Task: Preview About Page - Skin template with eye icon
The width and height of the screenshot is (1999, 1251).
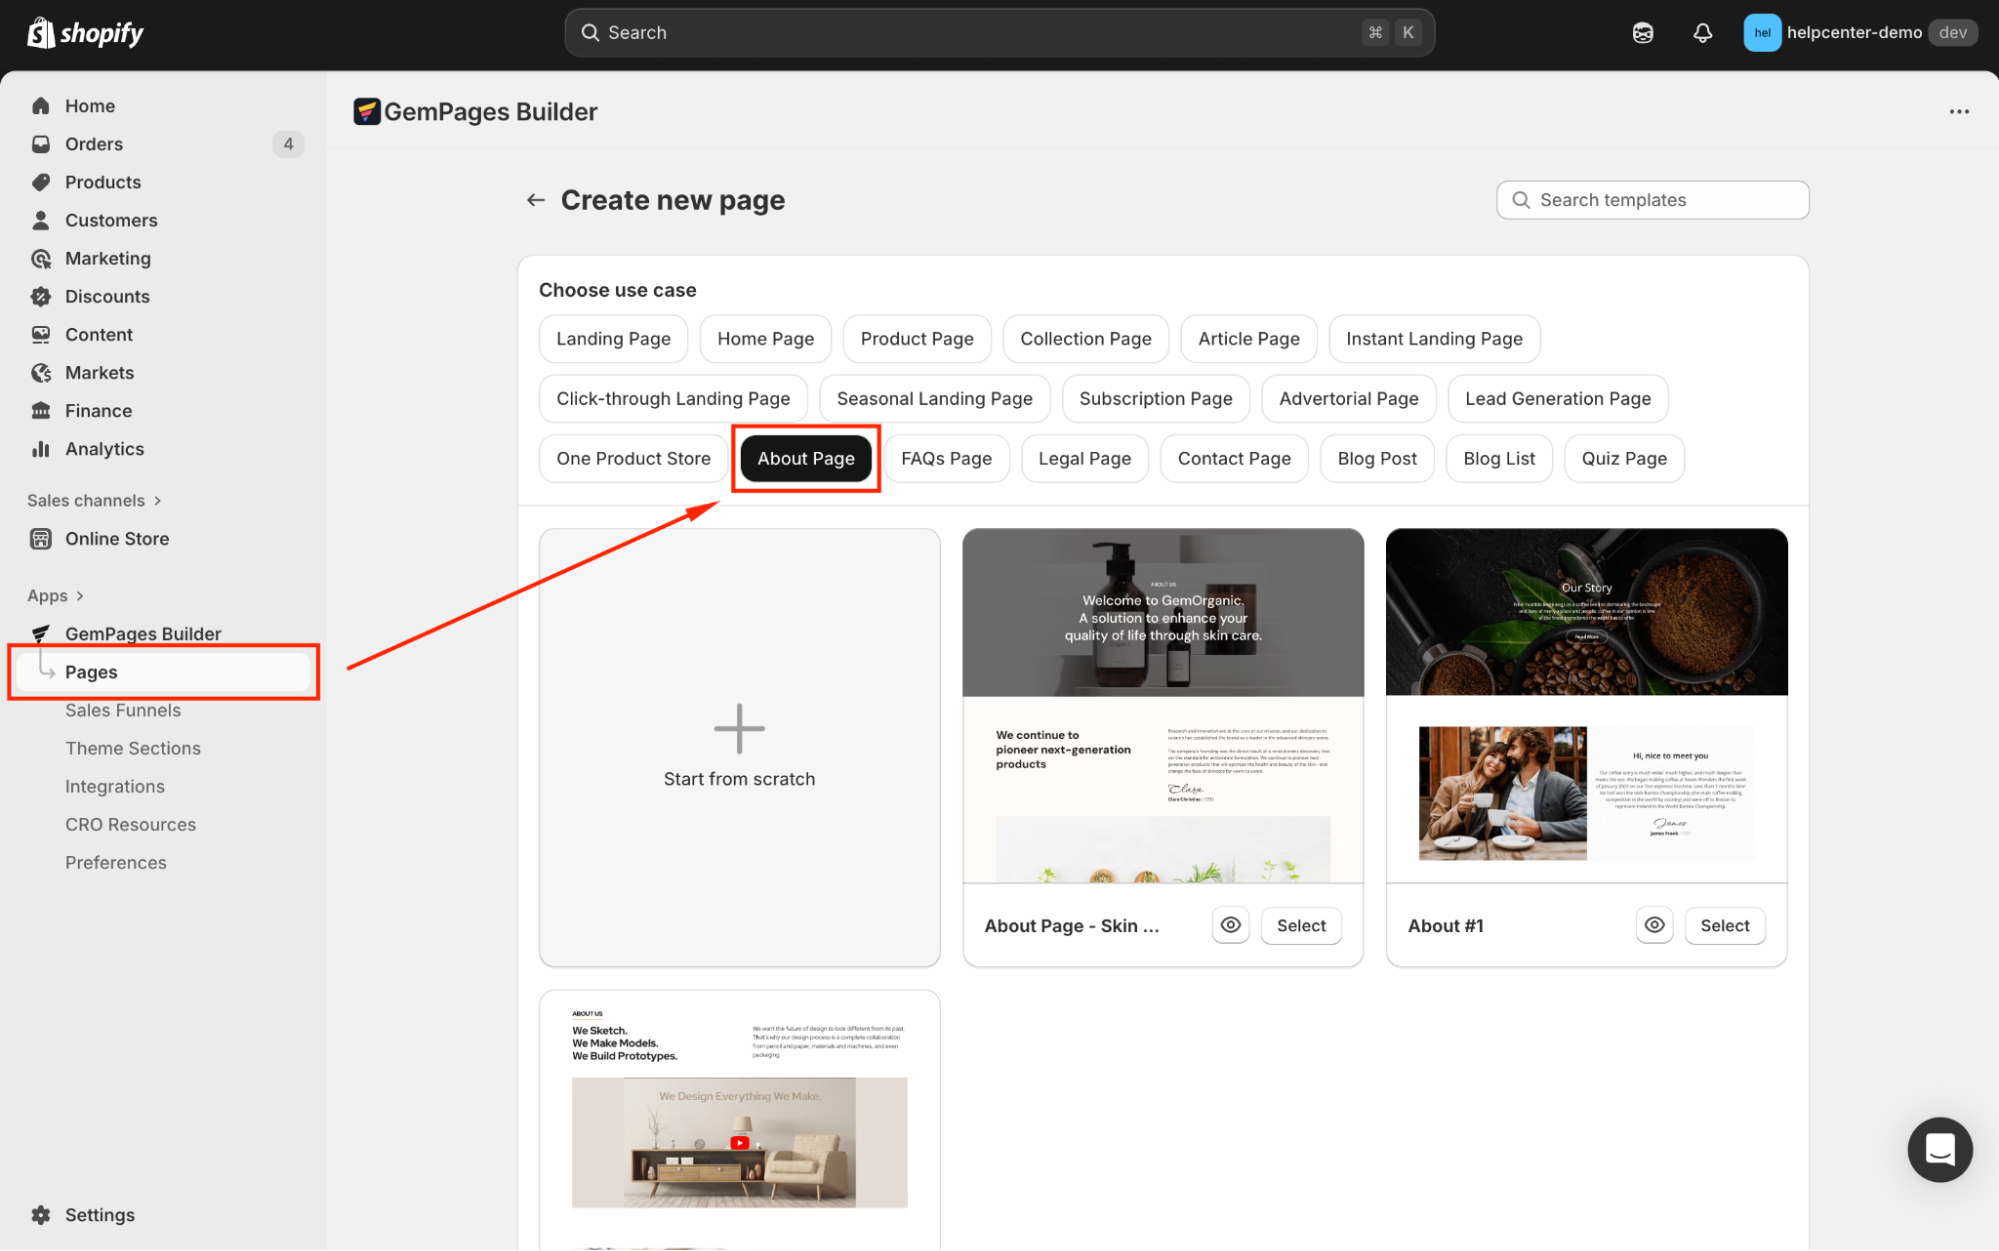Action: click(x=1230, y=925)
